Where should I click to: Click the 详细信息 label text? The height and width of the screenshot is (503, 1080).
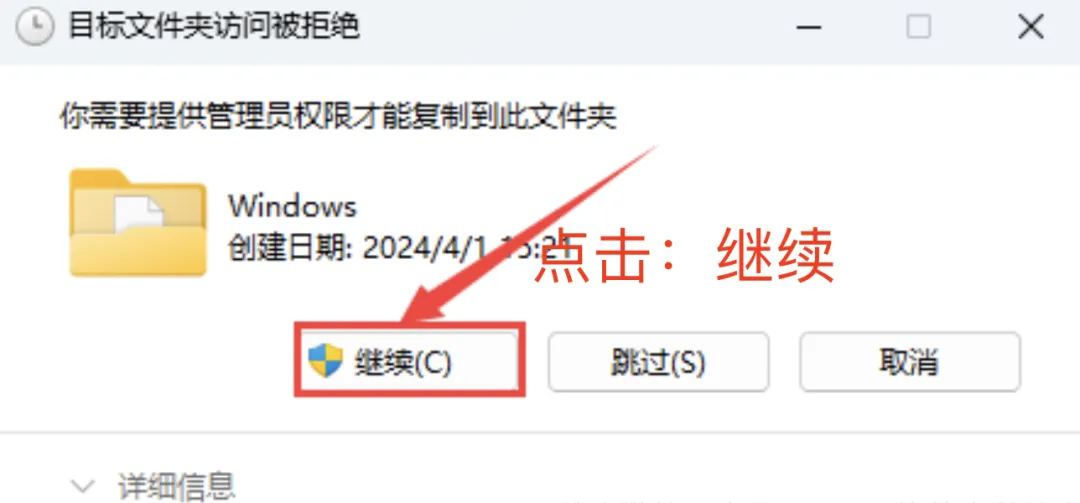click(177, 486)
